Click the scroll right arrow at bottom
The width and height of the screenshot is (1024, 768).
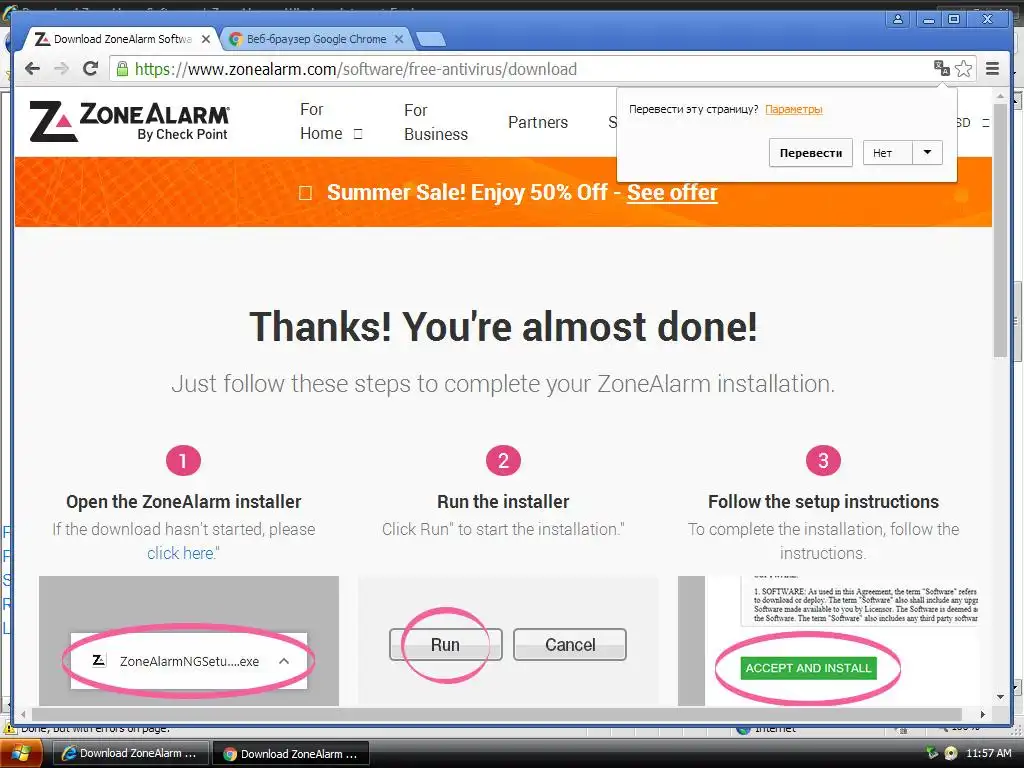982,714
